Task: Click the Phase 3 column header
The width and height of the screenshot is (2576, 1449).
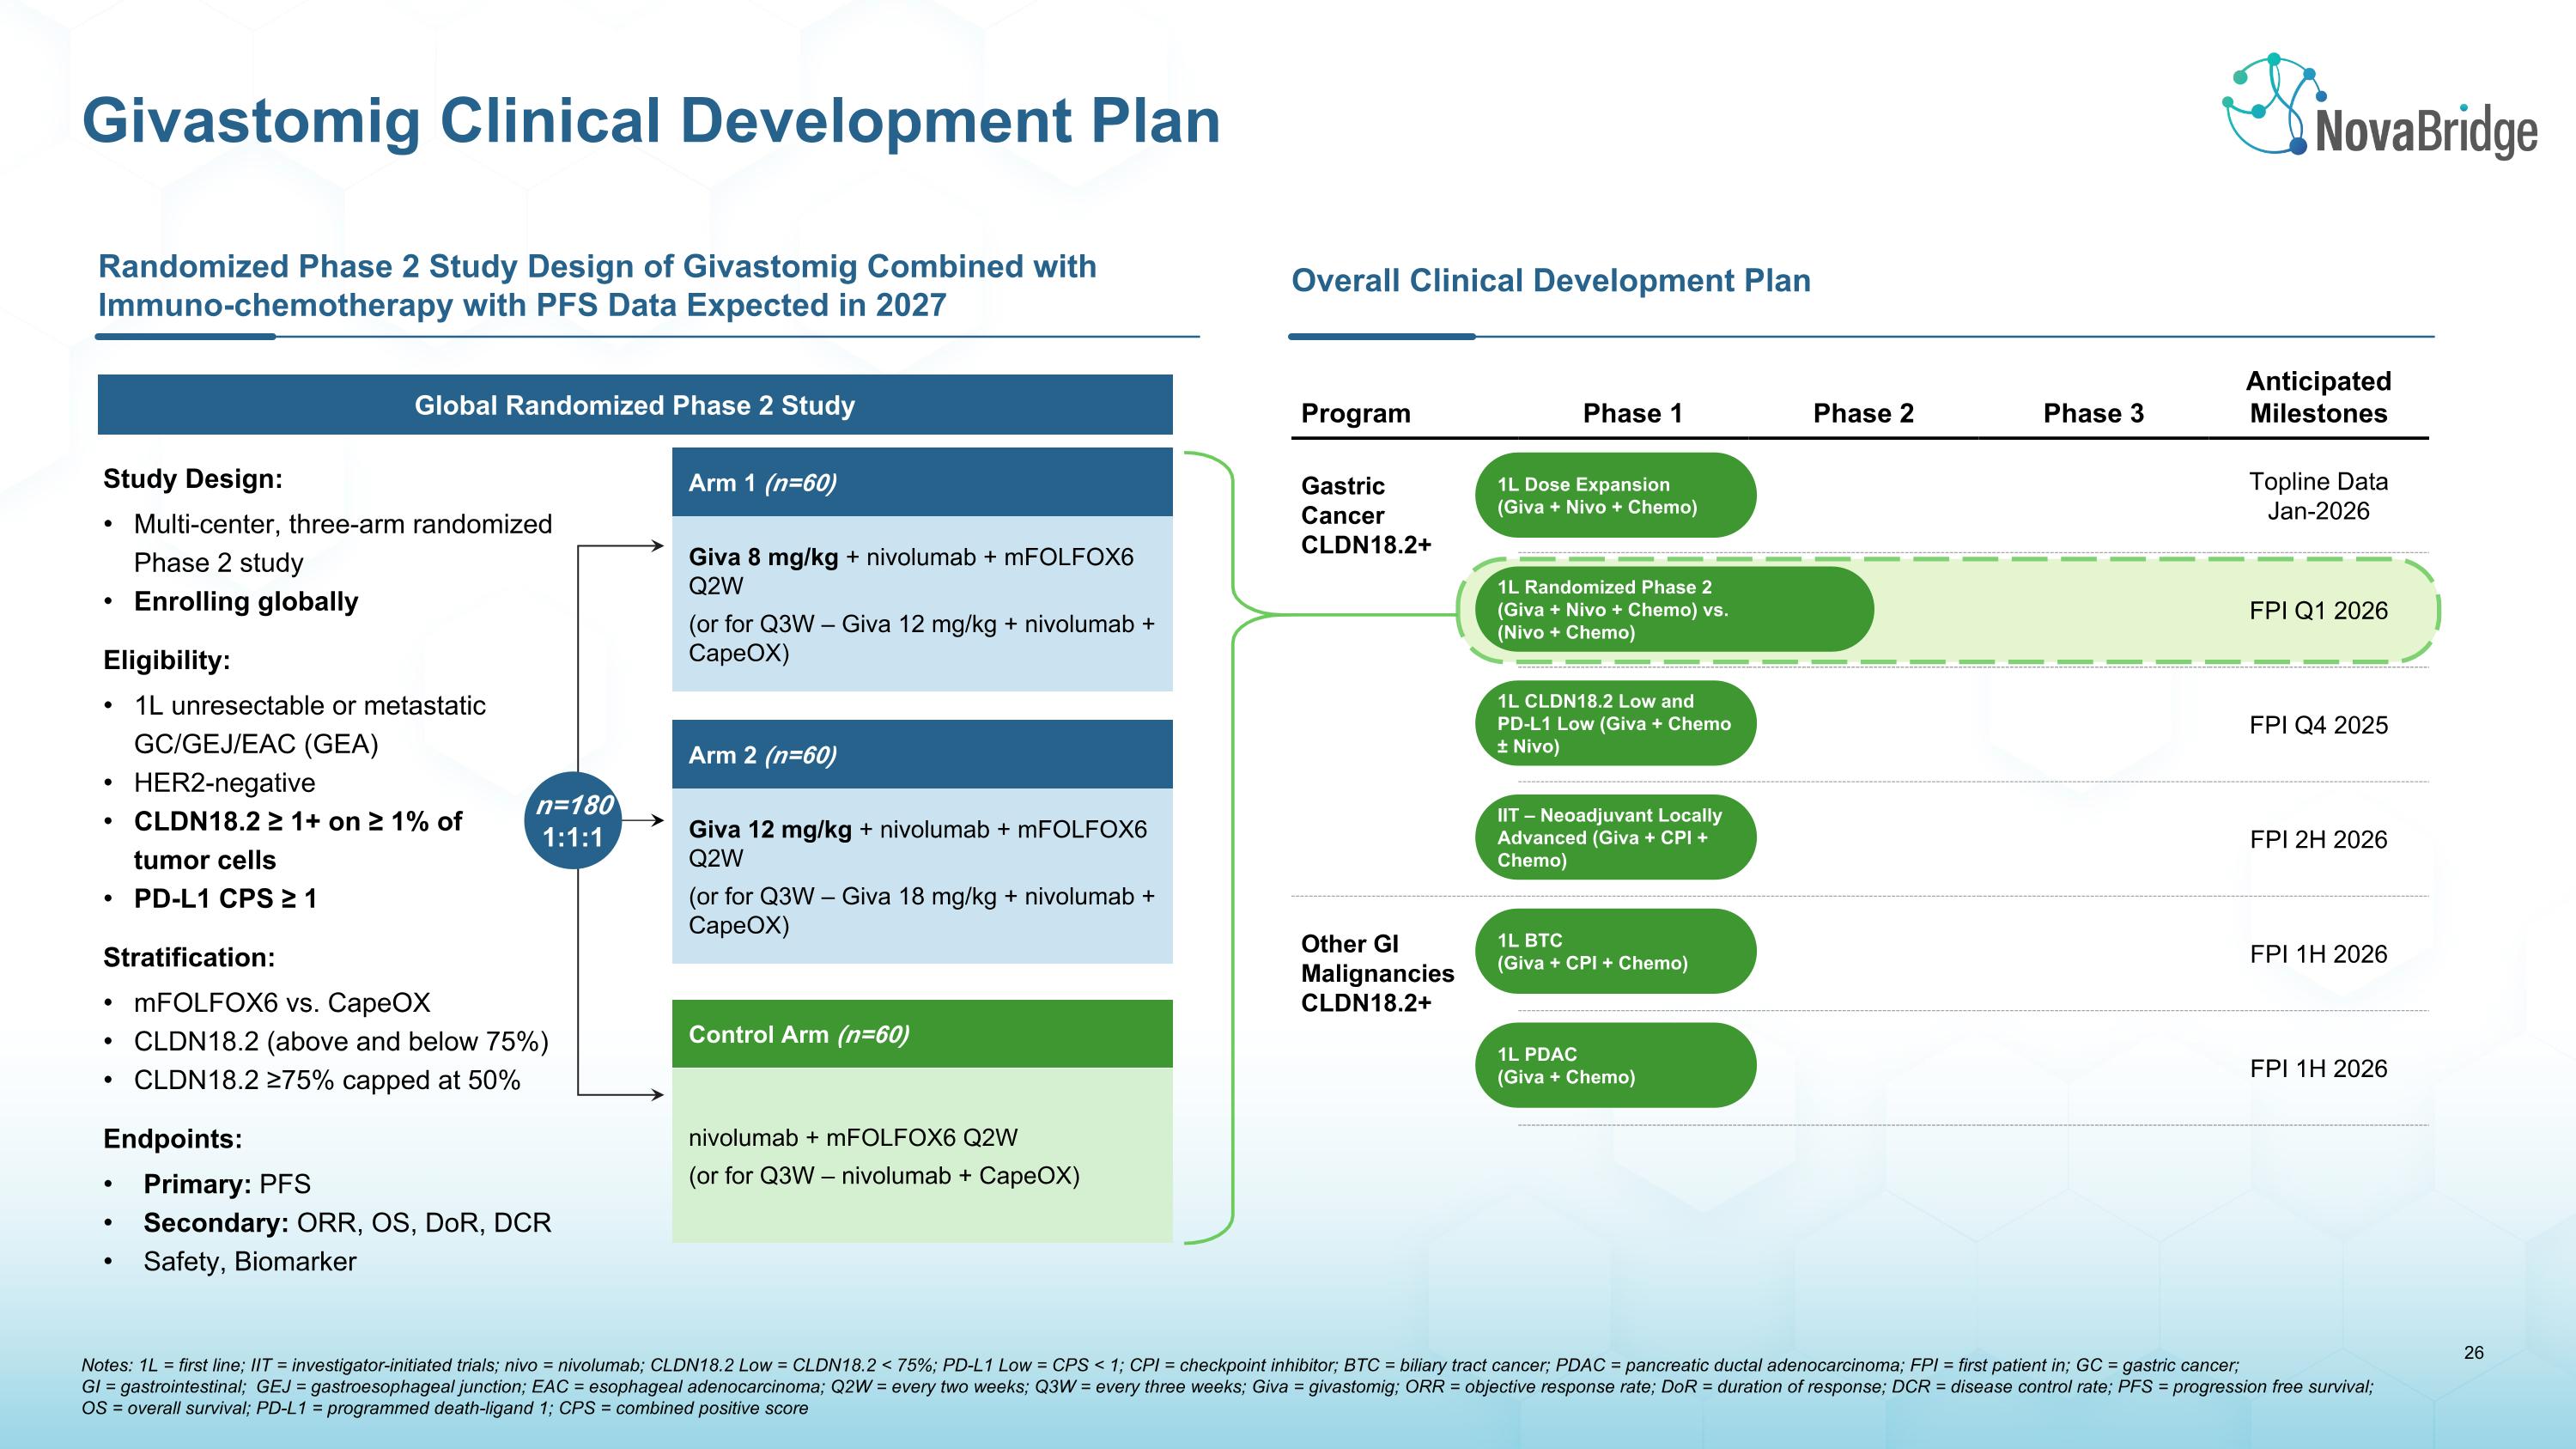Action: 2093,414
